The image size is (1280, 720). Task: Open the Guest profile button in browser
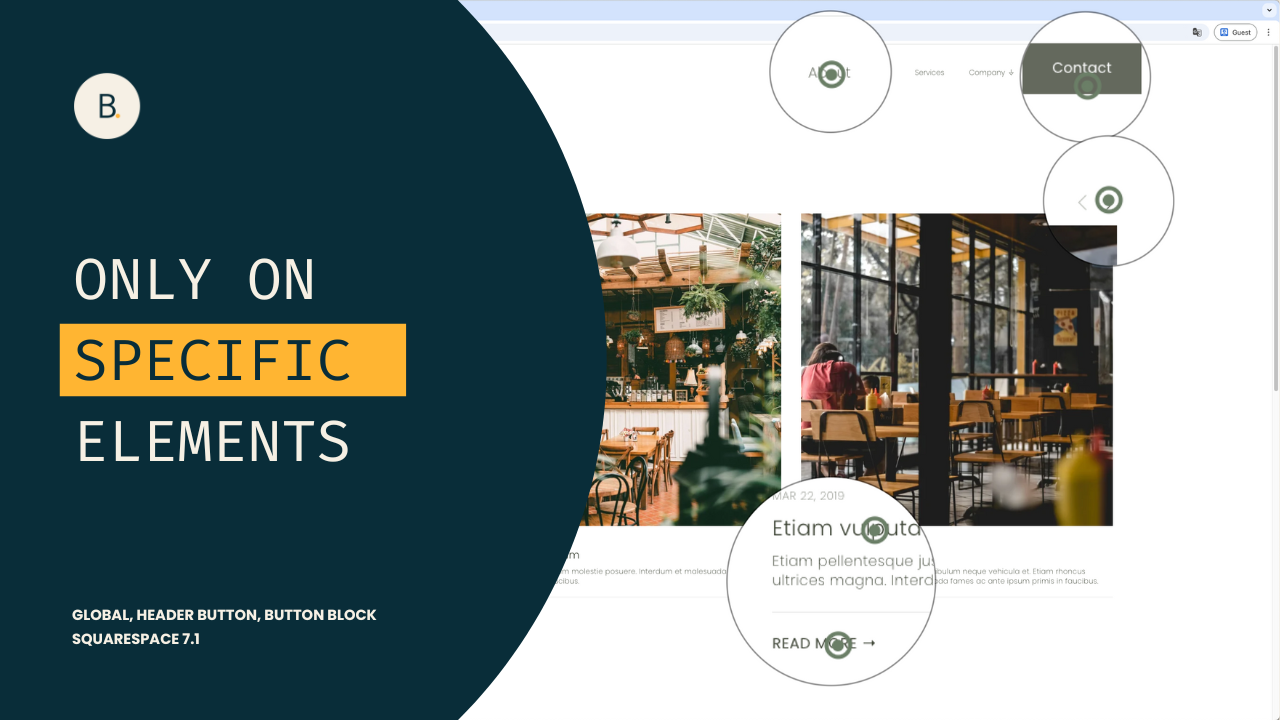tap(1235, 32)
